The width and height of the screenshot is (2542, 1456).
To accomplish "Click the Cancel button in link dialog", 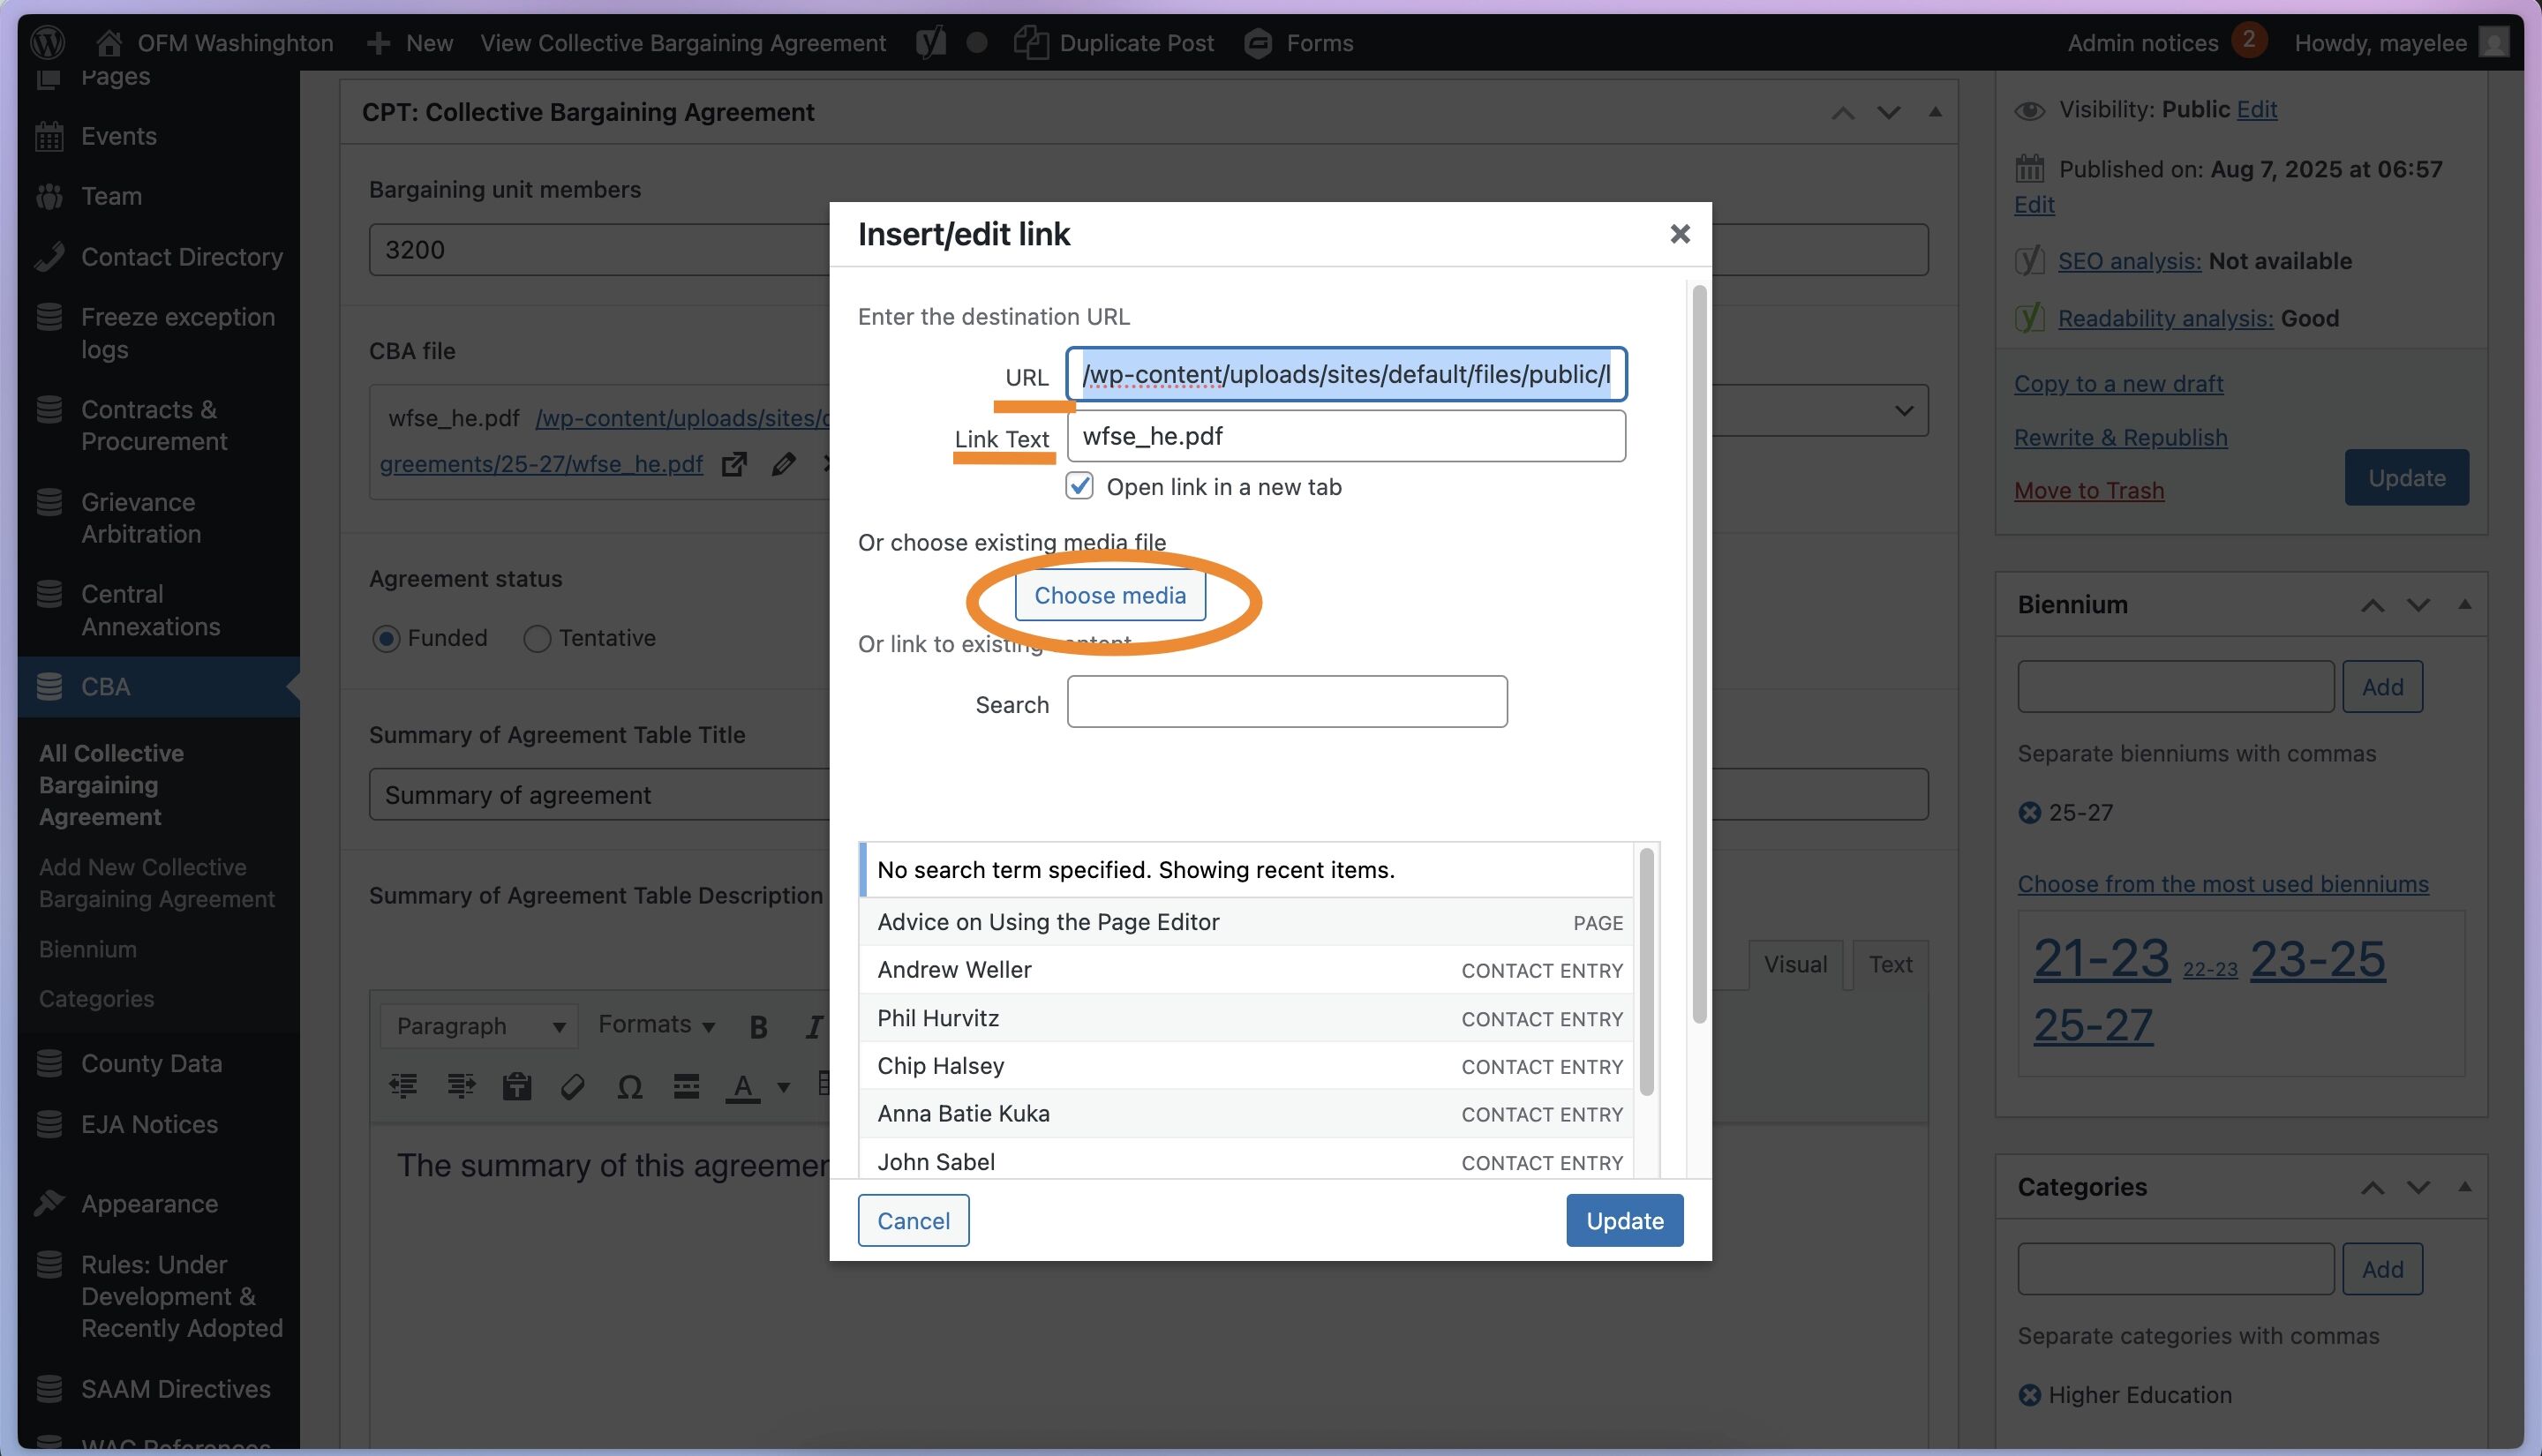I will click(912, 1220).
